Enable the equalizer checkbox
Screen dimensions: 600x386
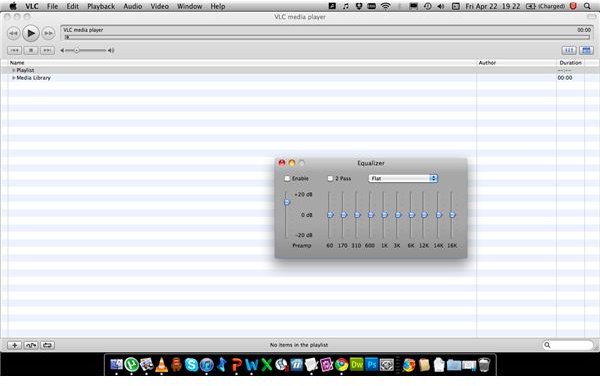[x=287, y=178]
